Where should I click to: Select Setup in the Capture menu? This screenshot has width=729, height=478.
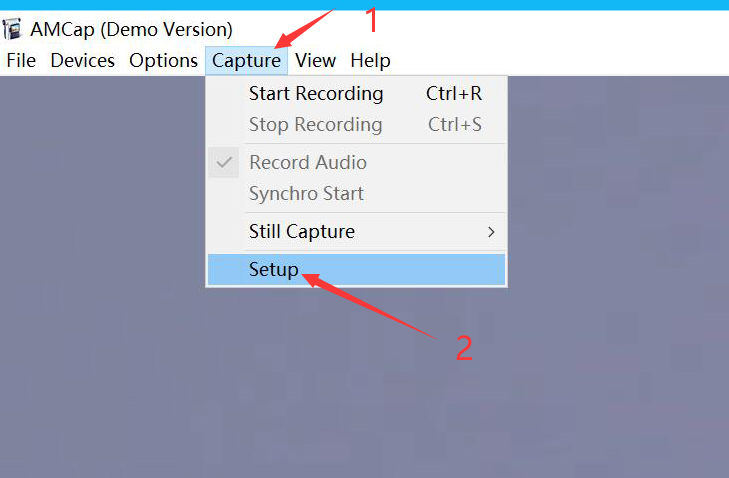(356, 269)
